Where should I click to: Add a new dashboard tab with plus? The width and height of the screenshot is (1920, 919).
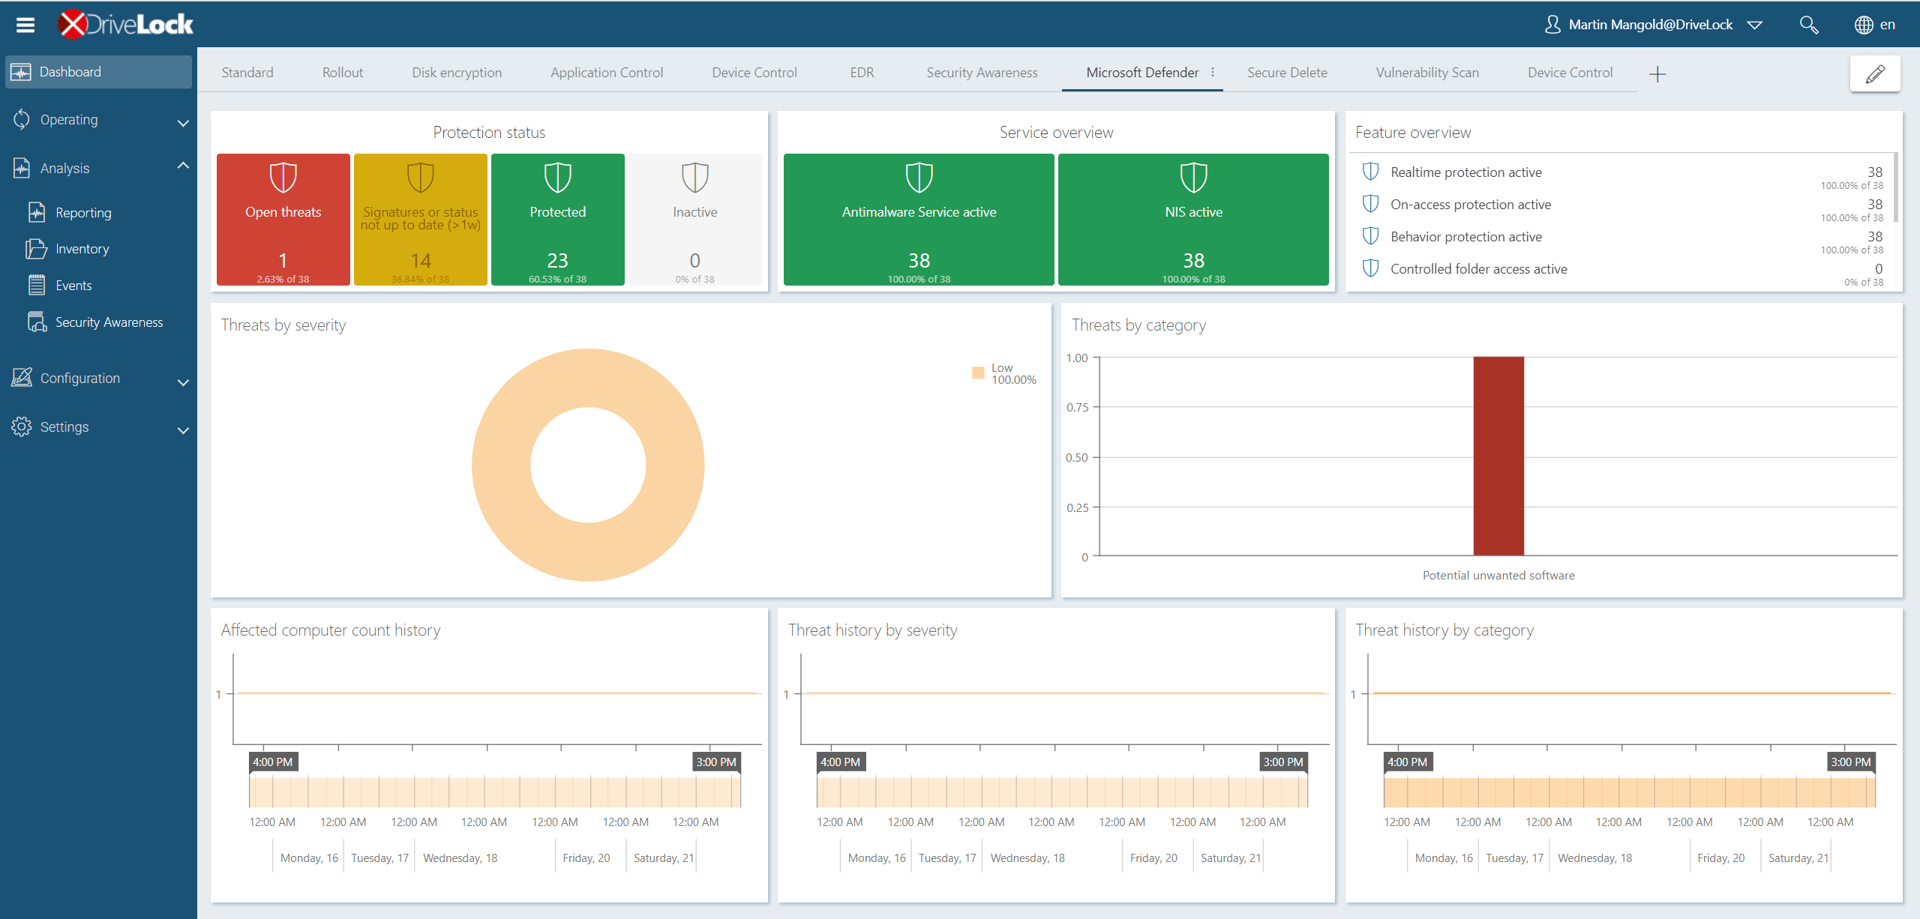pos(1657,74)
